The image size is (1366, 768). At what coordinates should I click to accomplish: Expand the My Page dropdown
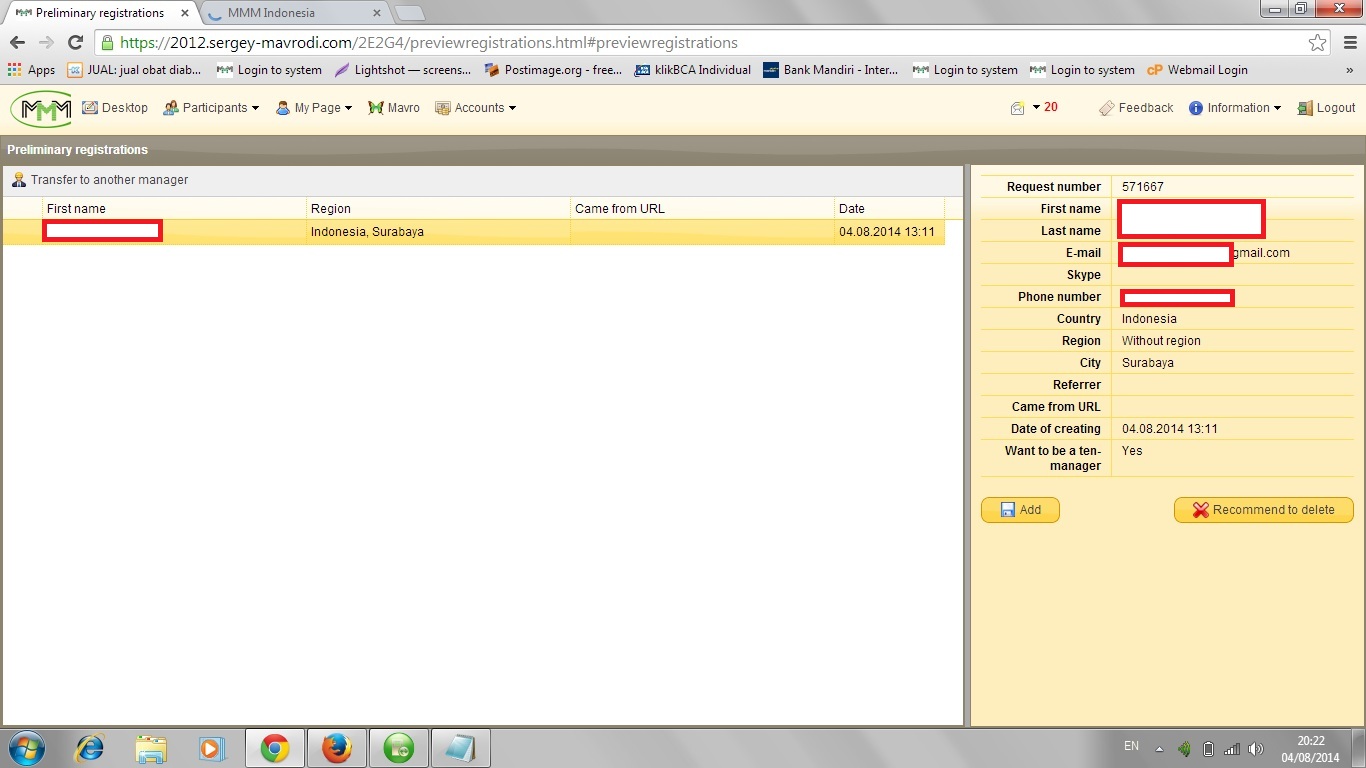pos(314,108)
